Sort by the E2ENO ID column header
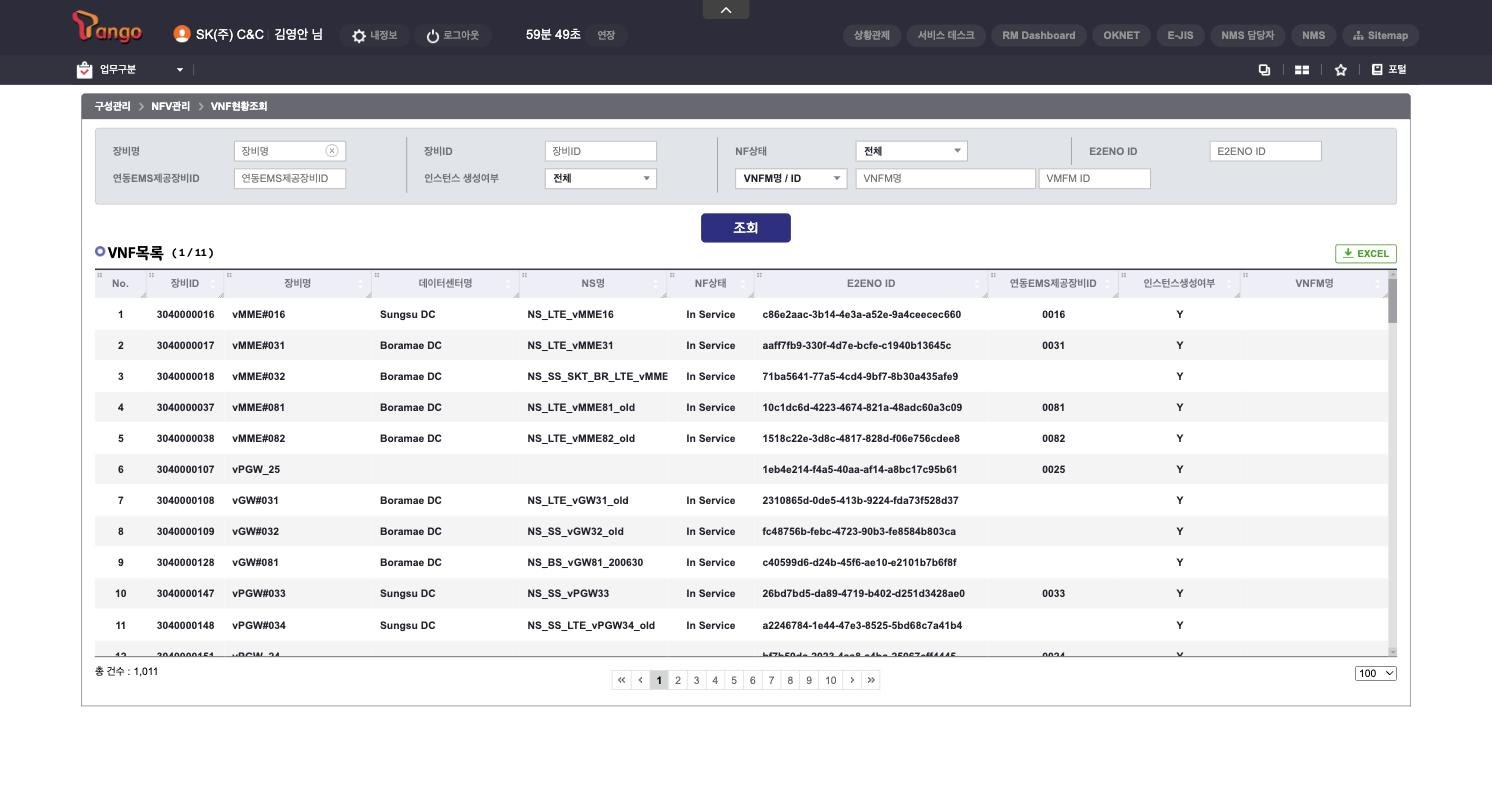This screenshot has height=812, width=1492. click(871, 284)
